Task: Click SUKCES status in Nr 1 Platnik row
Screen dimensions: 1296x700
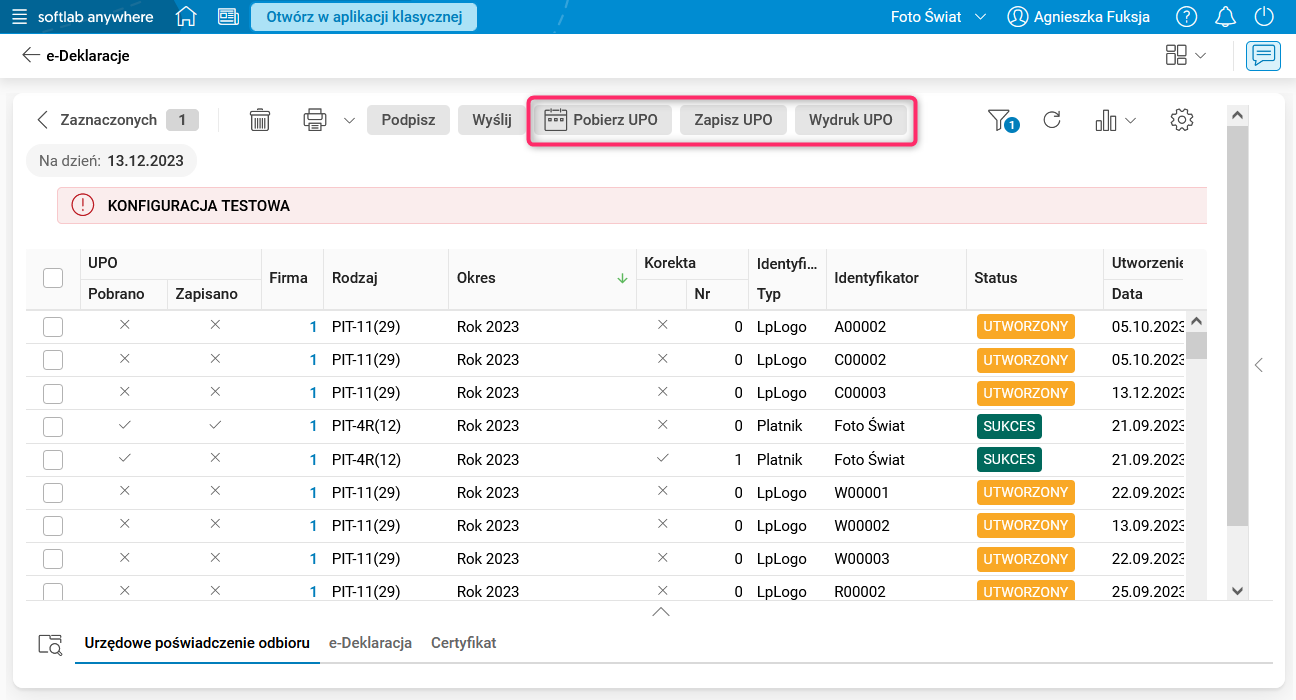Action: tap(1009, 459)
